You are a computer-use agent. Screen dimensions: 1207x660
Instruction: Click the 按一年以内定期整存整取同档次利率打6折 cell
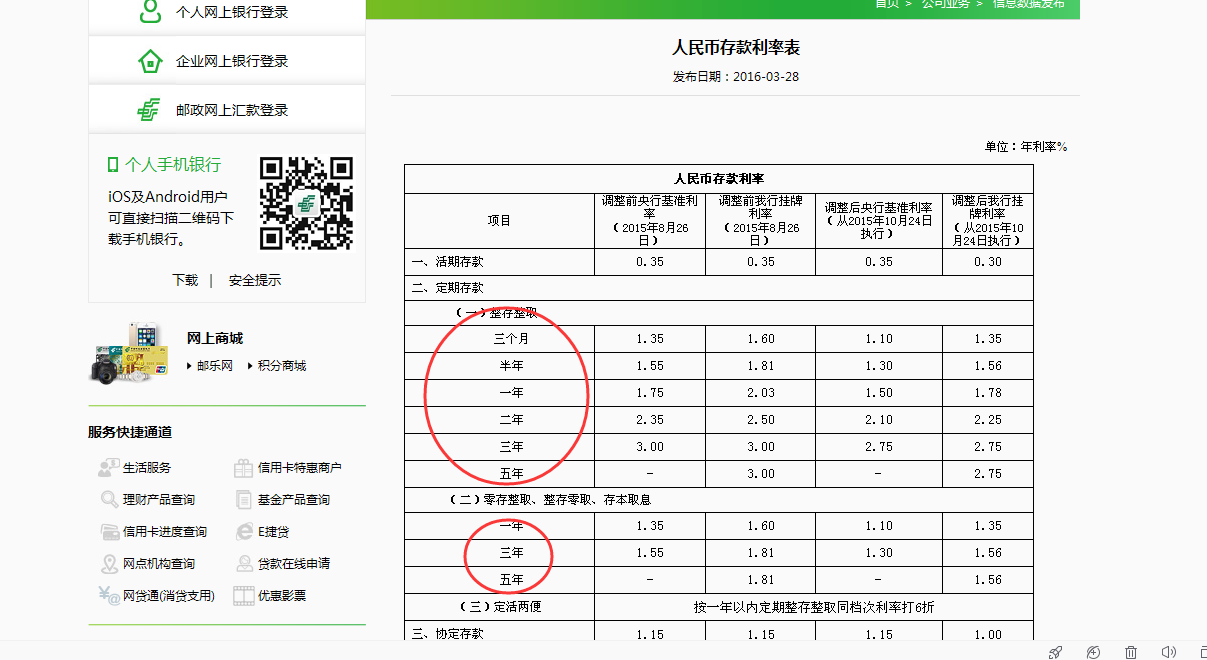(x=814, y=606)
